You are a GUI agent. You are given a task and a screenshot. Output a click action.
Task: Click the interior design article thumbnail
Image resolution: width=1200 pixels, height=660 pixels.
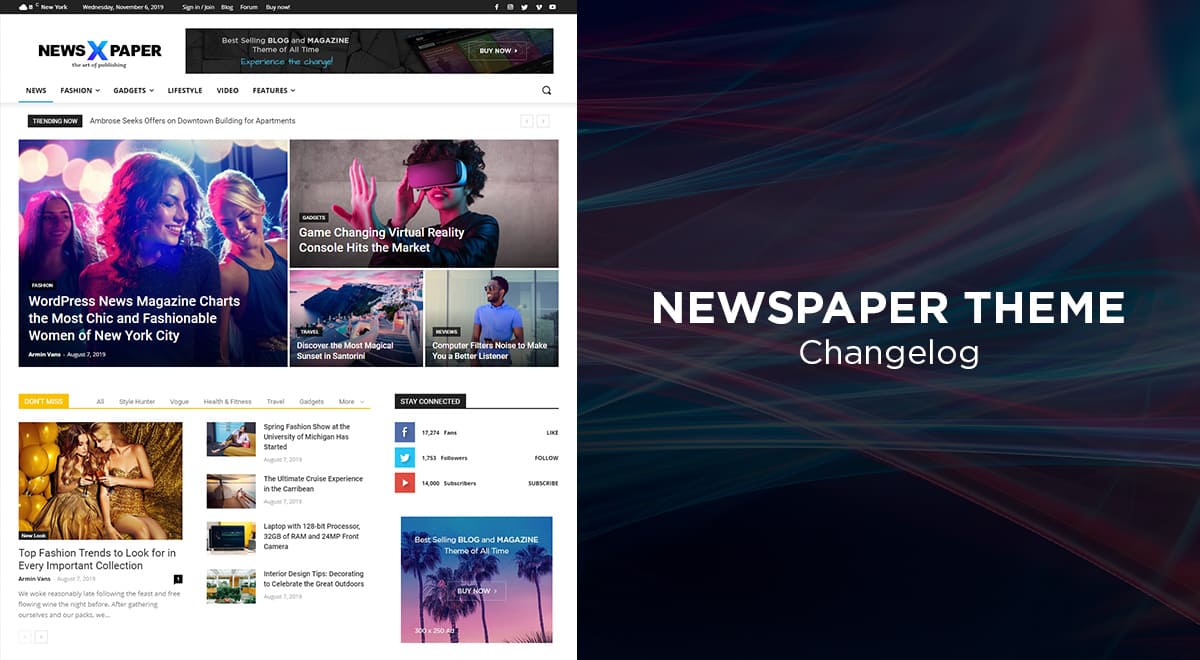click(231, 586)
